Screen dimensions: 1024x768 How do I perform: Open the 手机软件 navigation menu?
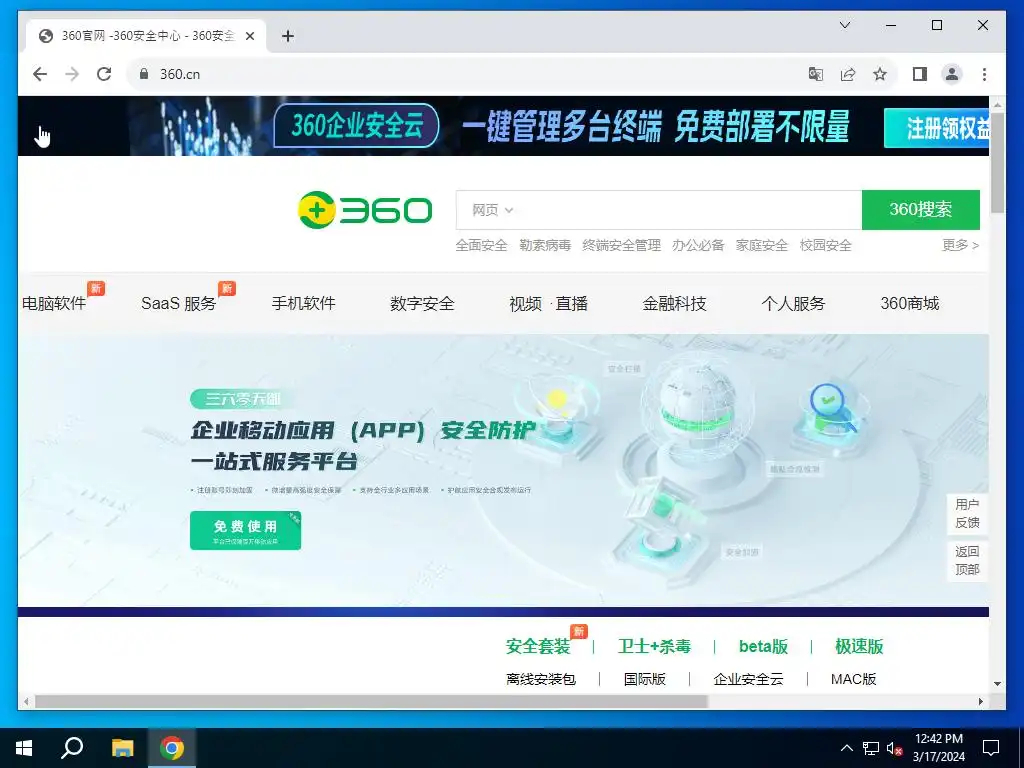click(x=304, y=303)
